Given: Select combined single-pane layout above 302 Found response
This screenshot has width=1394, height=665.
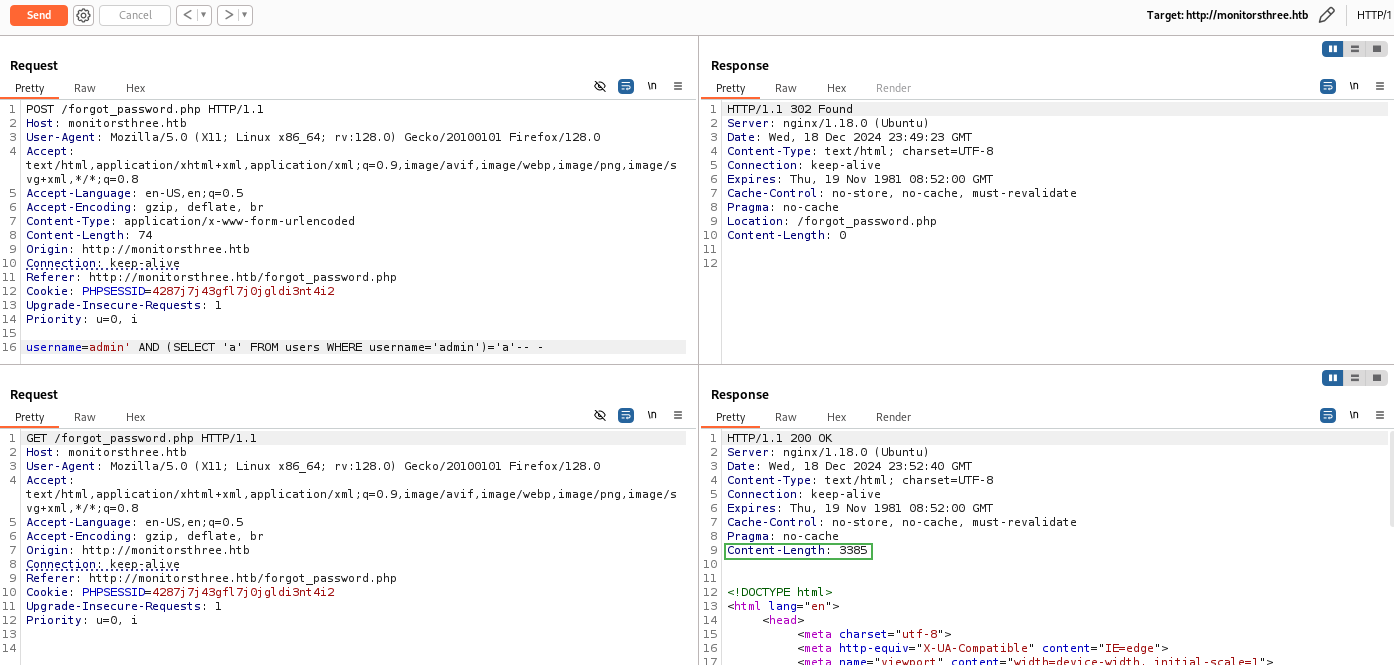Looking at the screenshot, I should point(1377,49).
